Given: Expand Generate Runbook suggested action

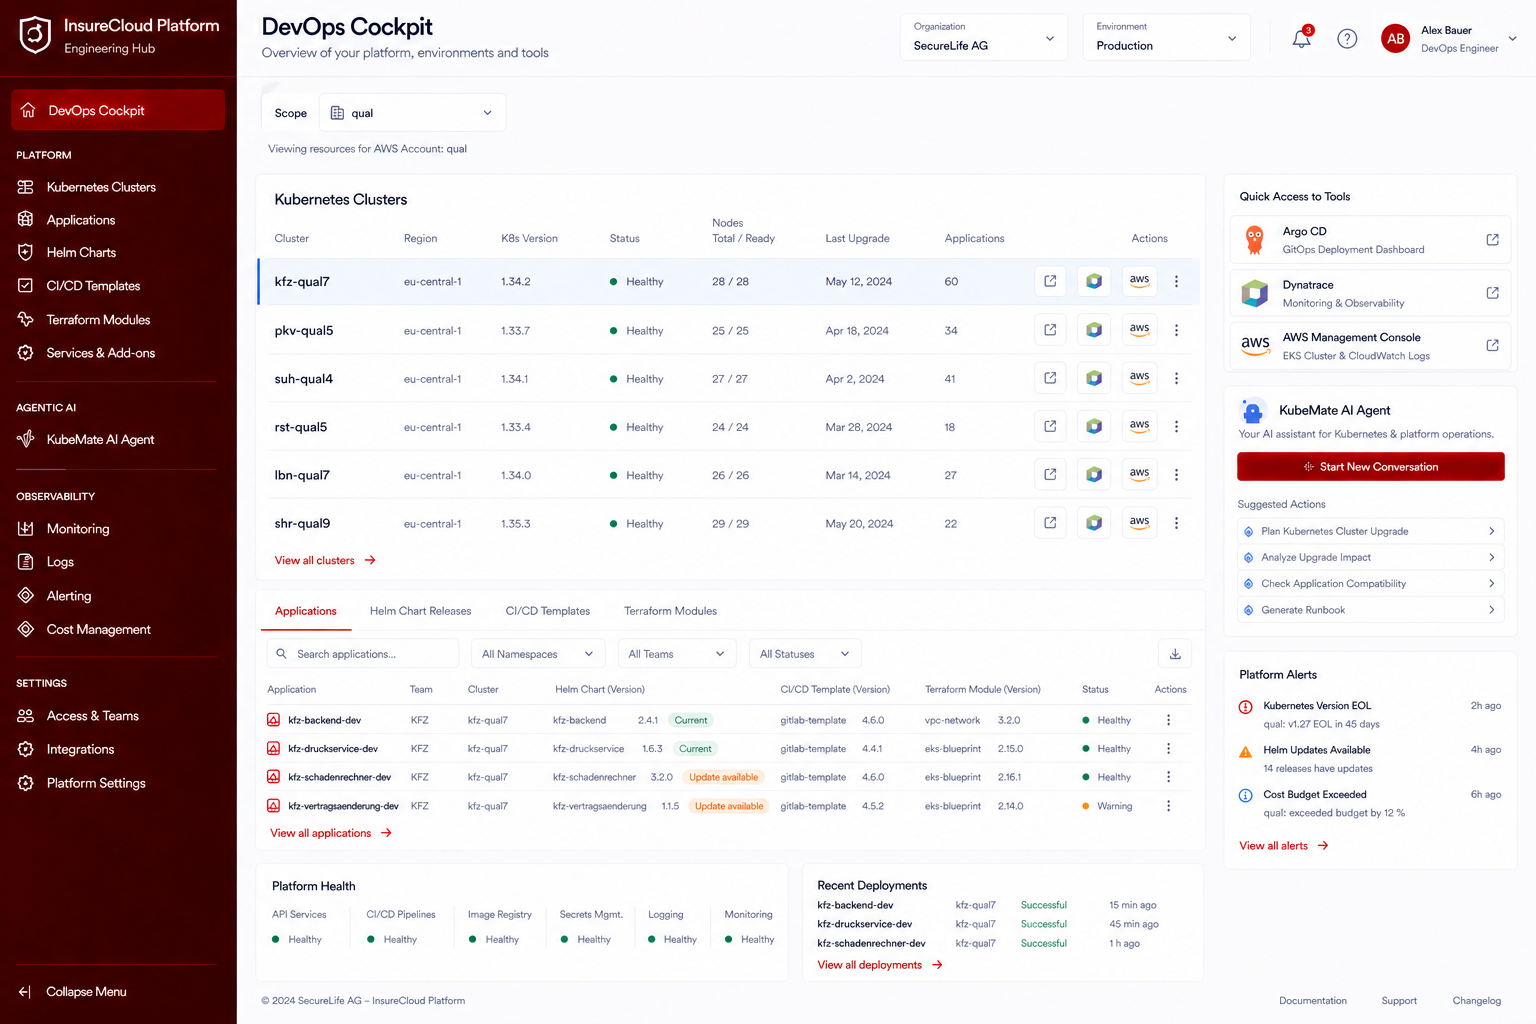Looking at the screenshot, I should [x=1371, y=610].
